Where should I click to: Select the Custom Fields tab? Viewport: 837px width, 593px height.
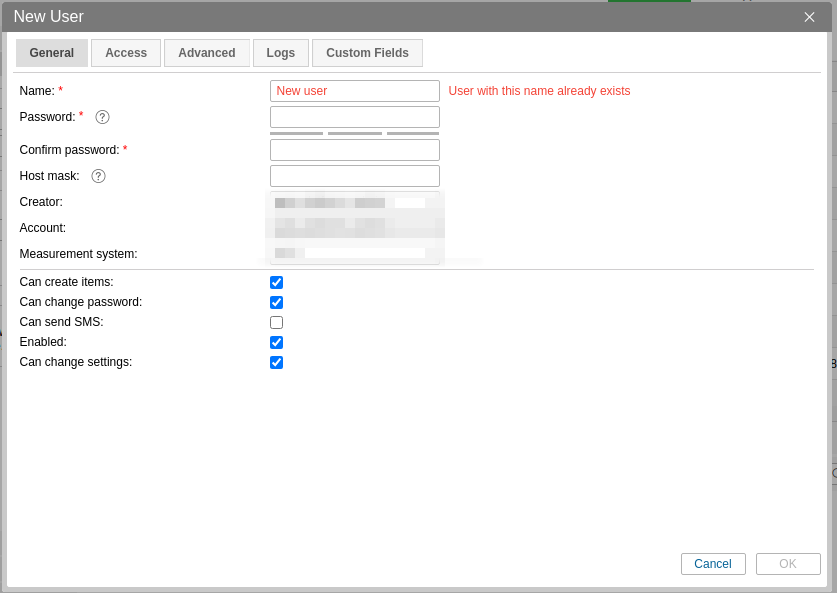pyautogui.click(x=367, y=53)
